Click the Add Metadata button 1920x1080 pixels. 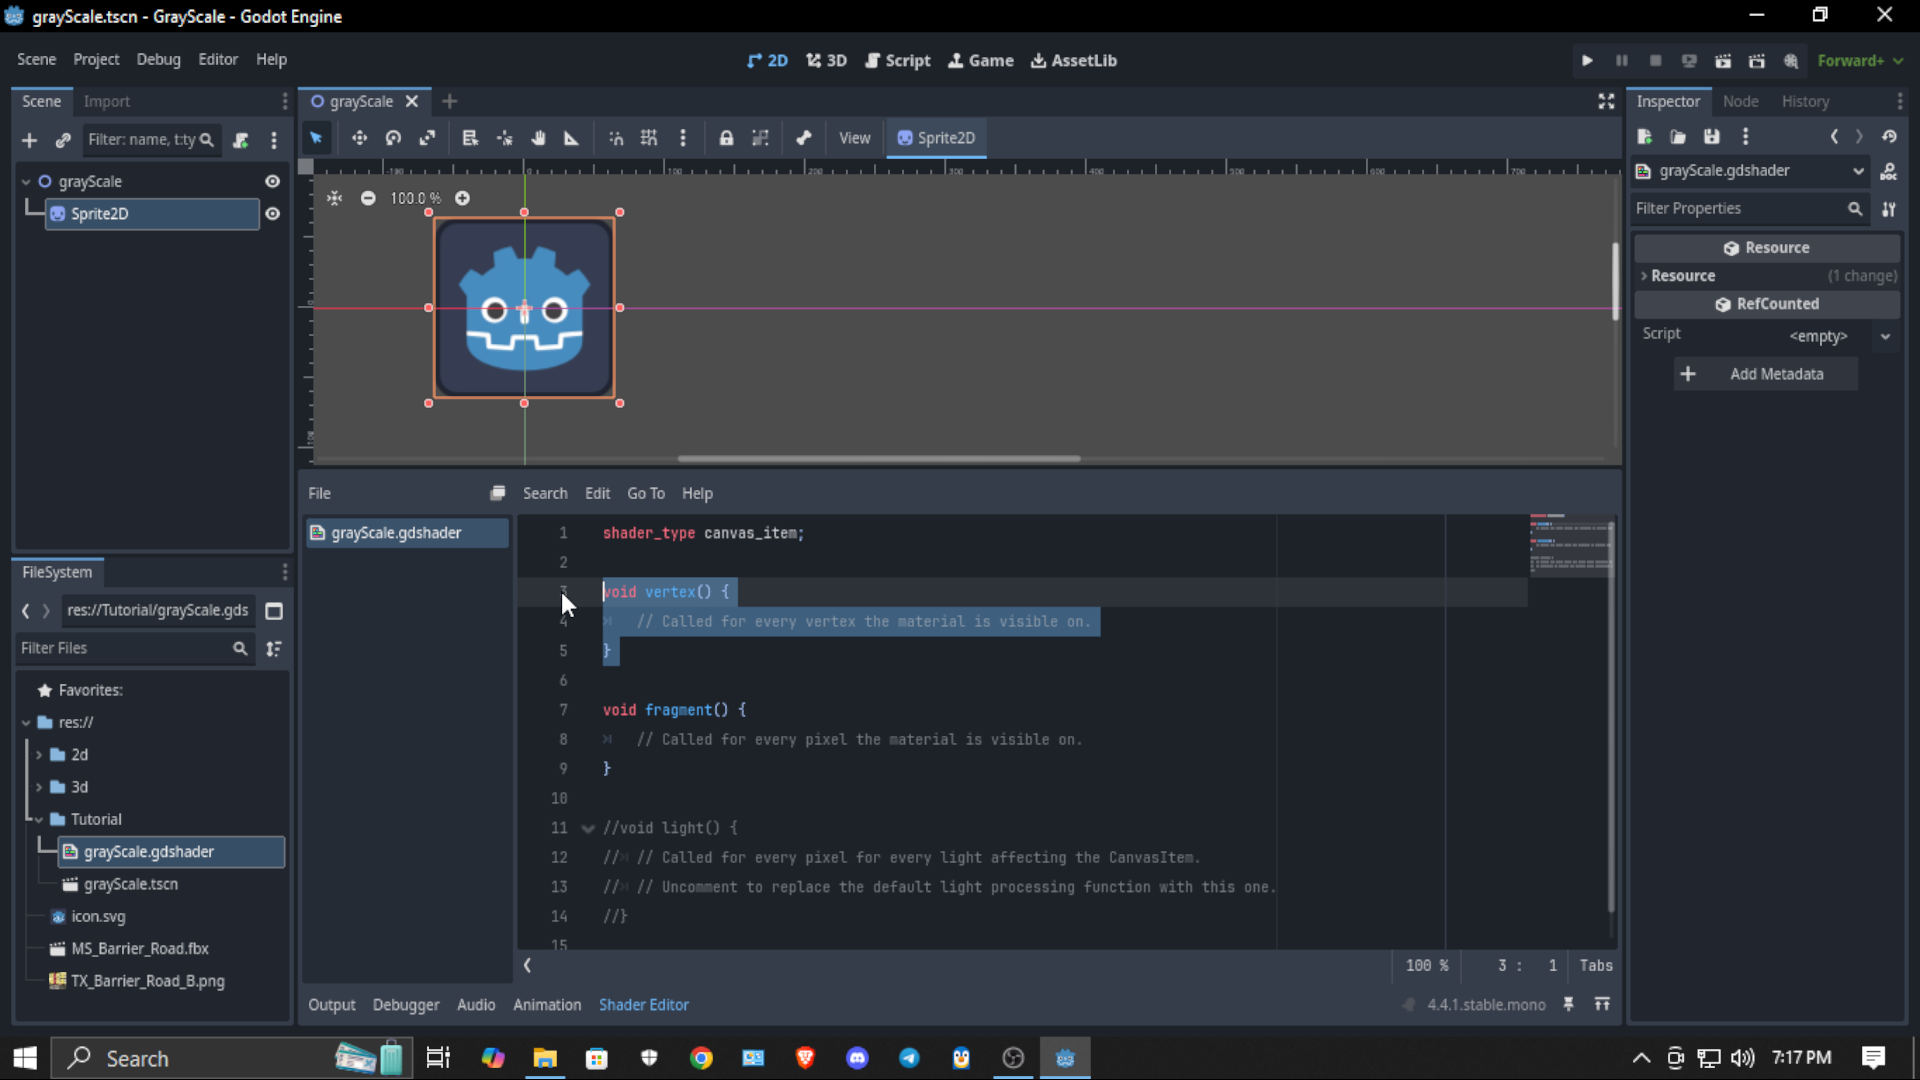point(1765,374)
